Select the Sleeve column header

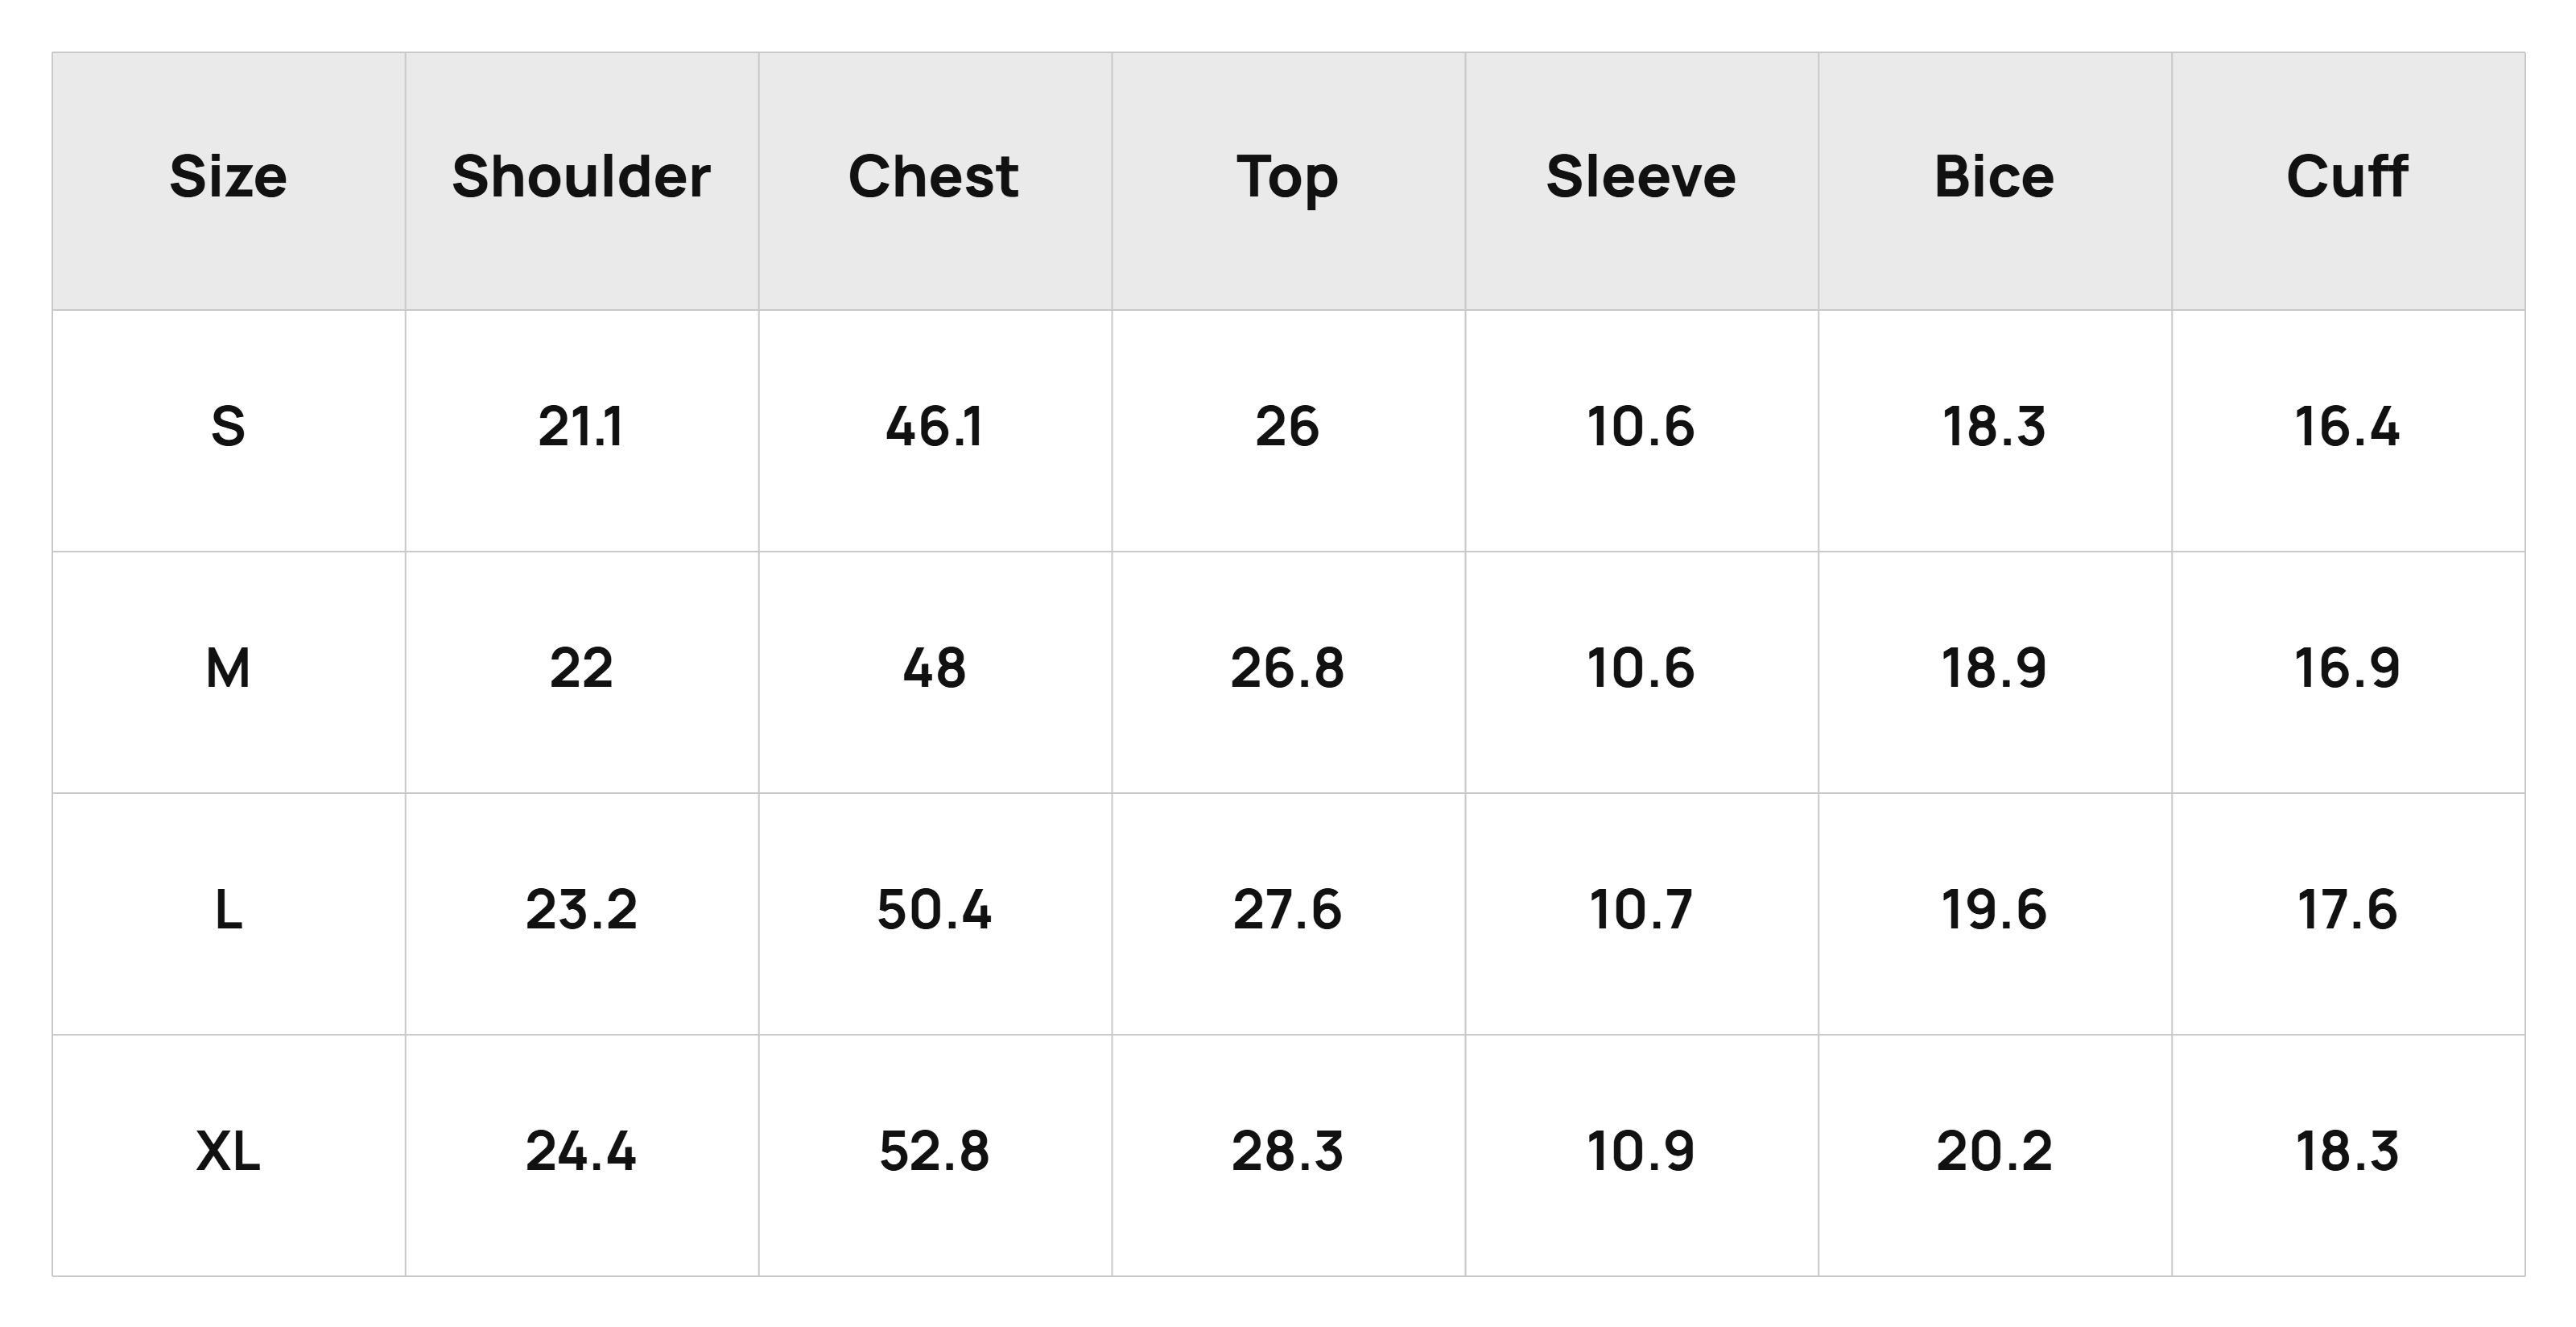(x=1641, y=177)
